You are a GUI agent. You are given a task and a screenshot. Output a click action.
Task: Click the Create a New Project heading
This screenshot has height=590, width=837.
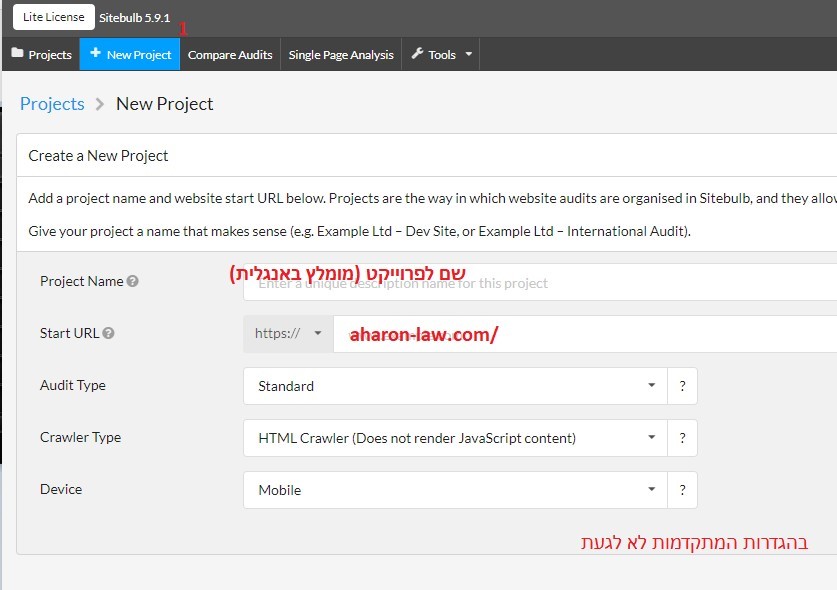click(98, 155)
